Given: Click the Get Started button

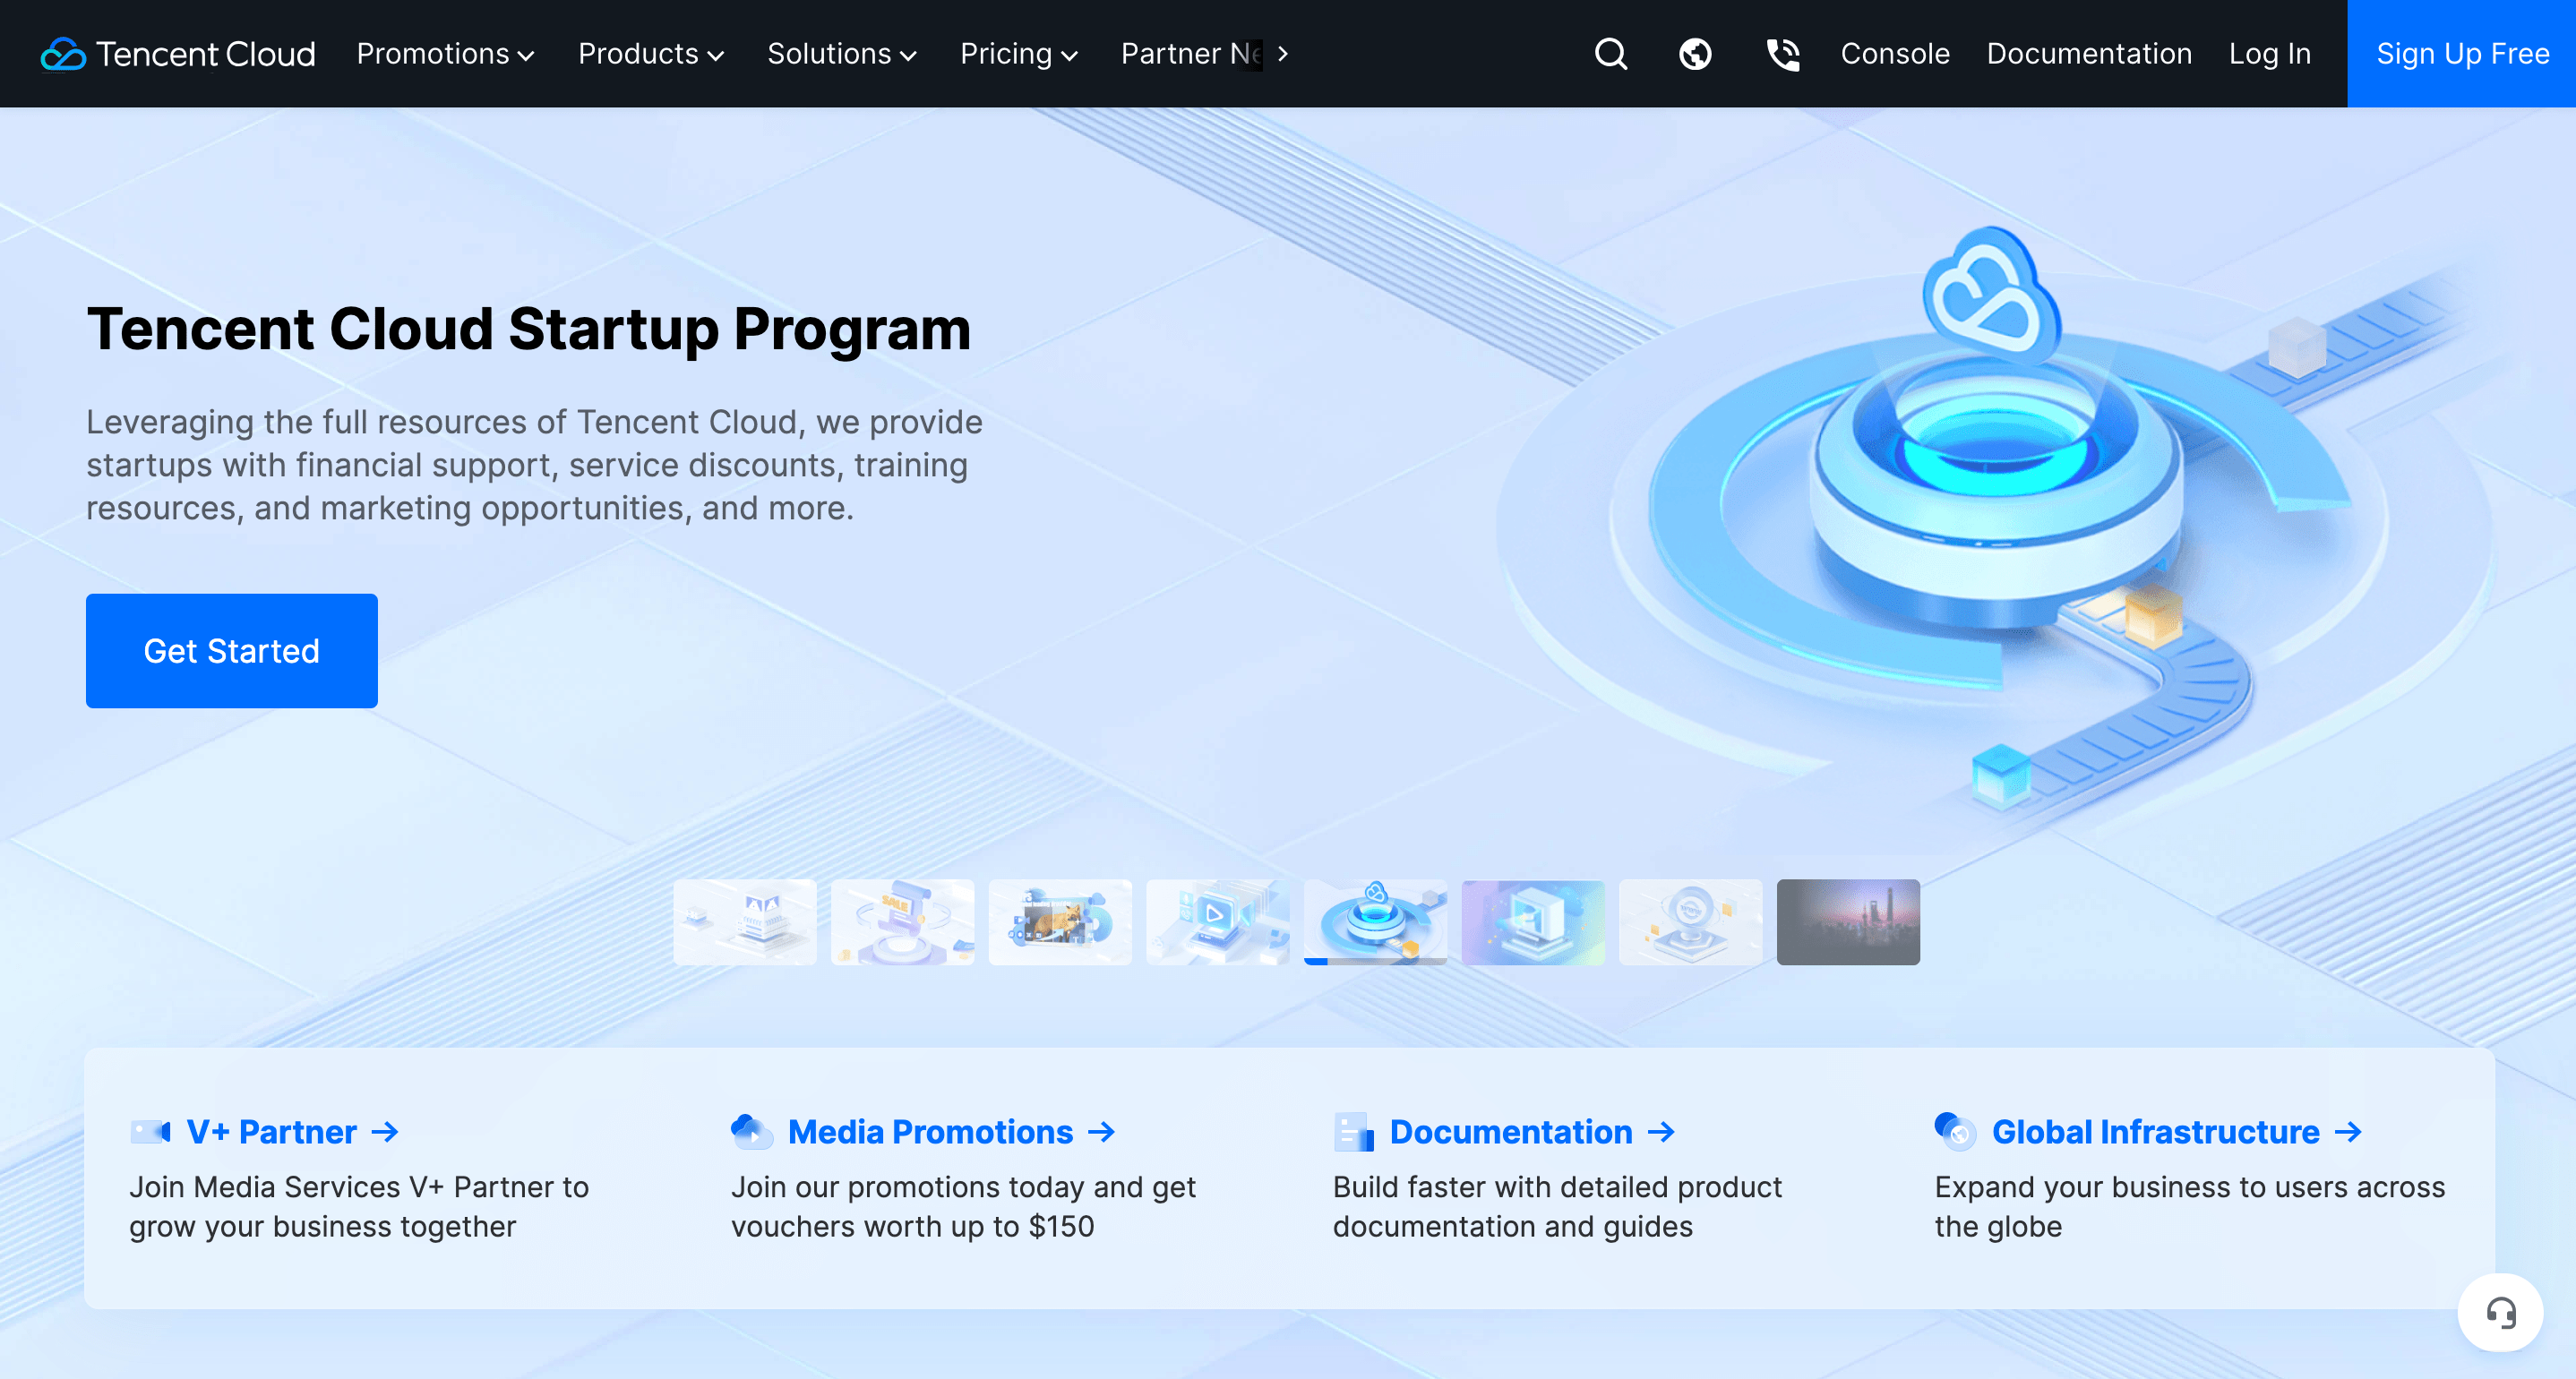Looking at the screenshot, I should point(232,651).
